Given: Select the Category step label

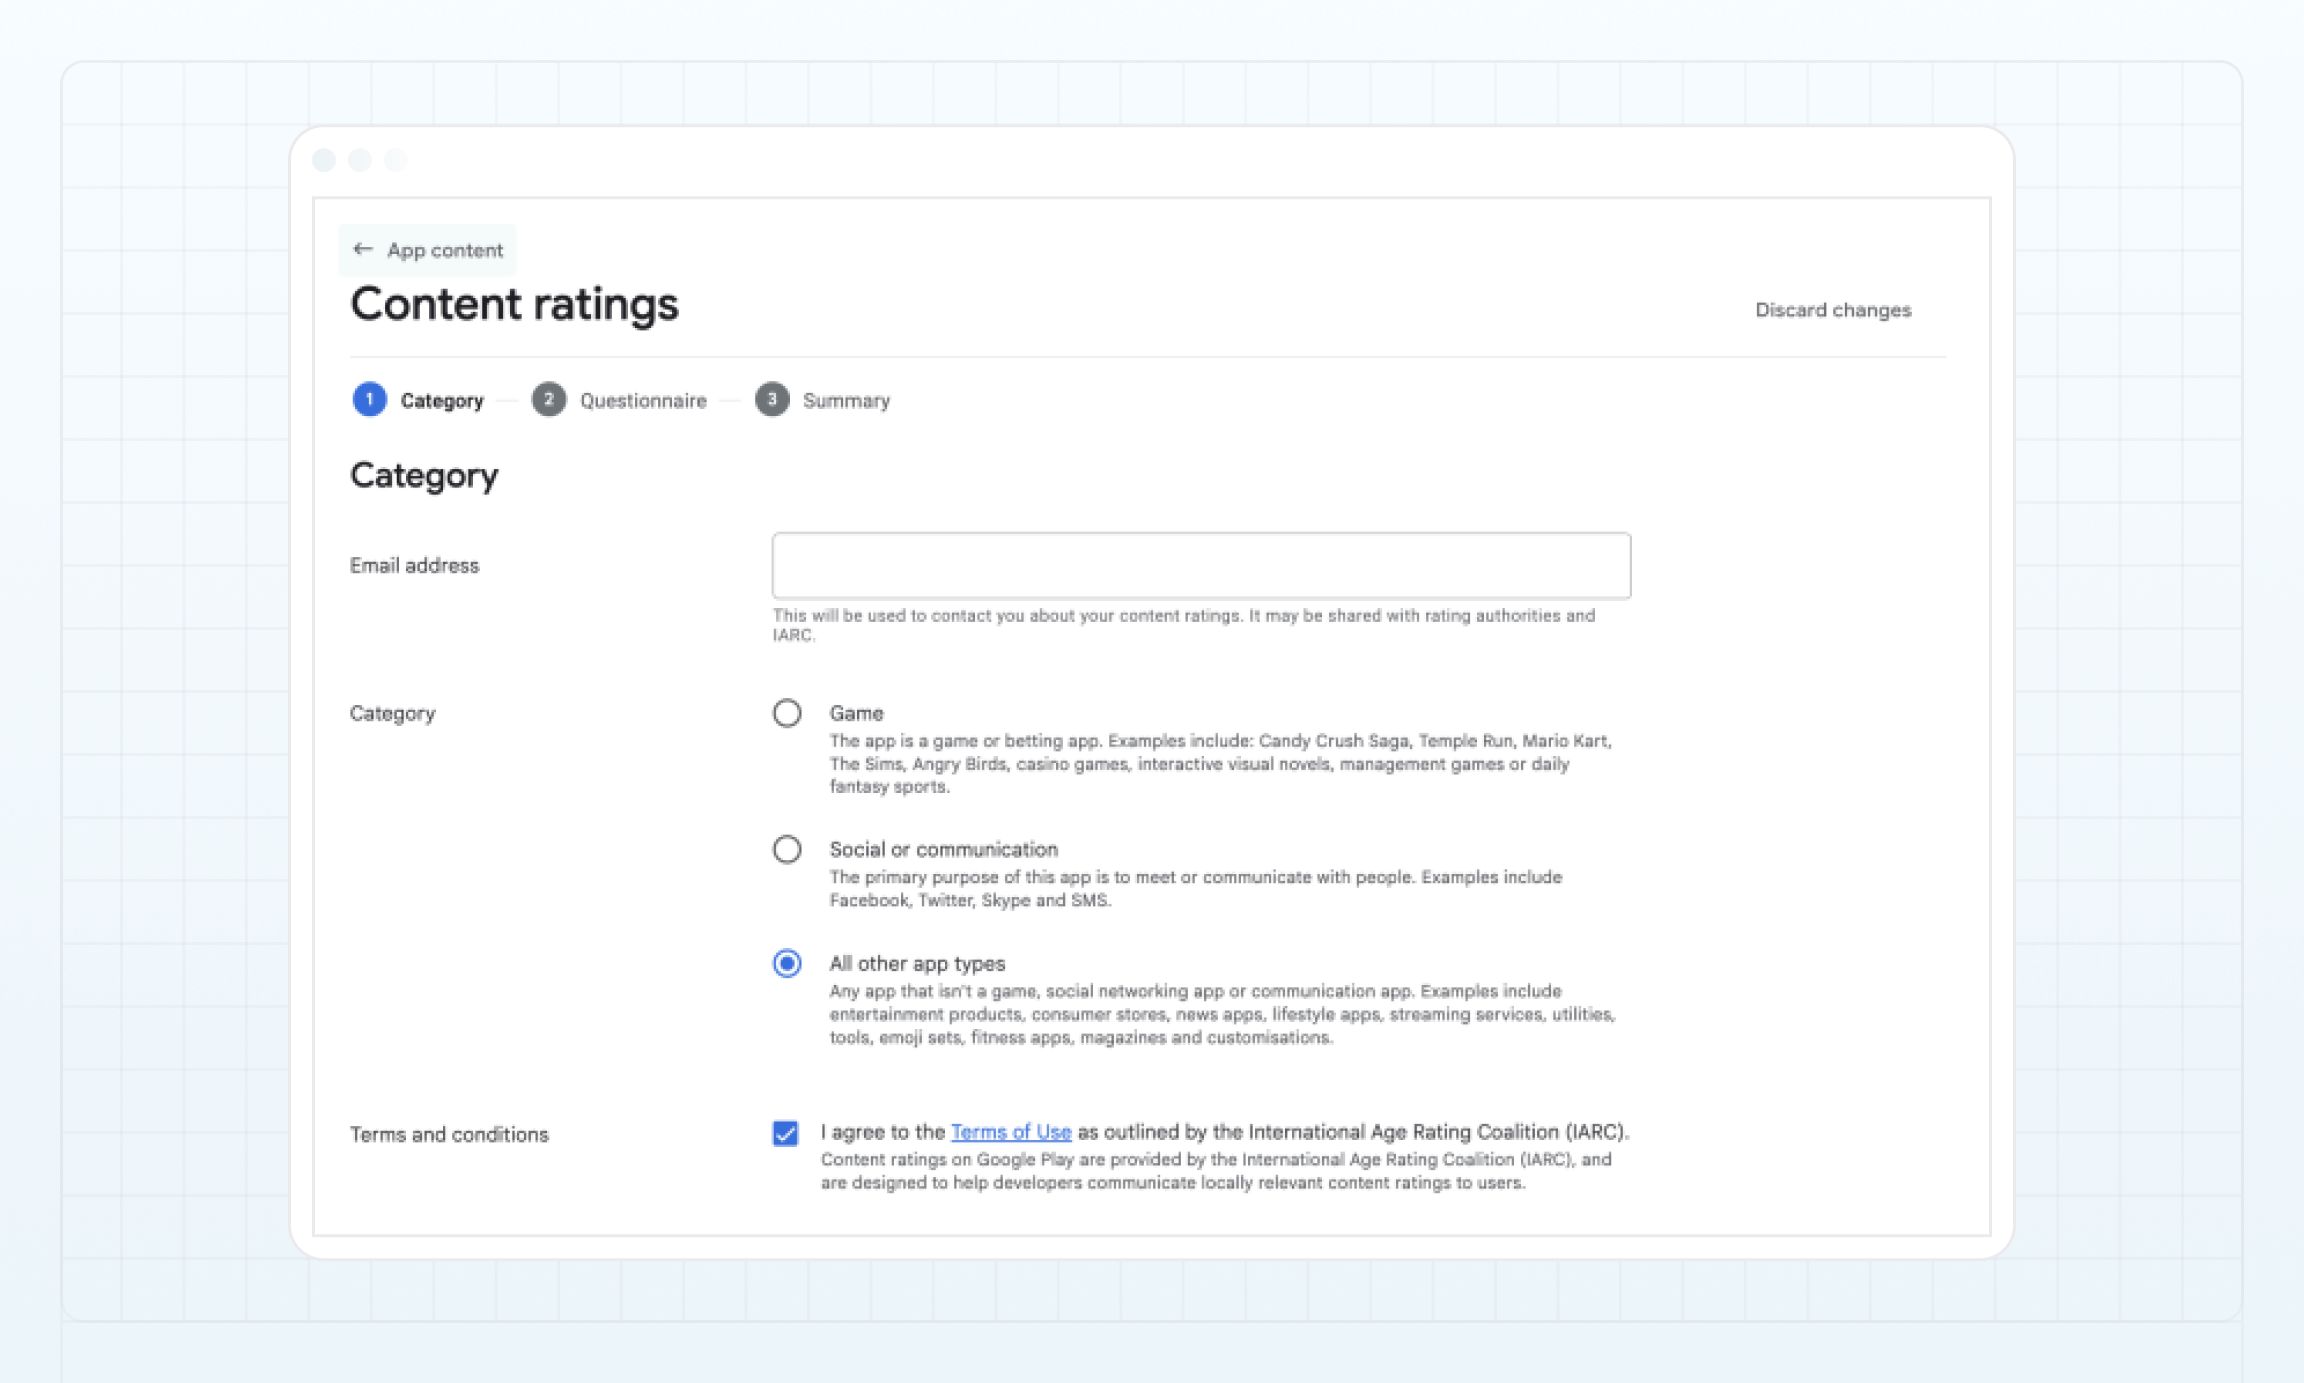Looking at the screenshot, I should click(442, 400).
